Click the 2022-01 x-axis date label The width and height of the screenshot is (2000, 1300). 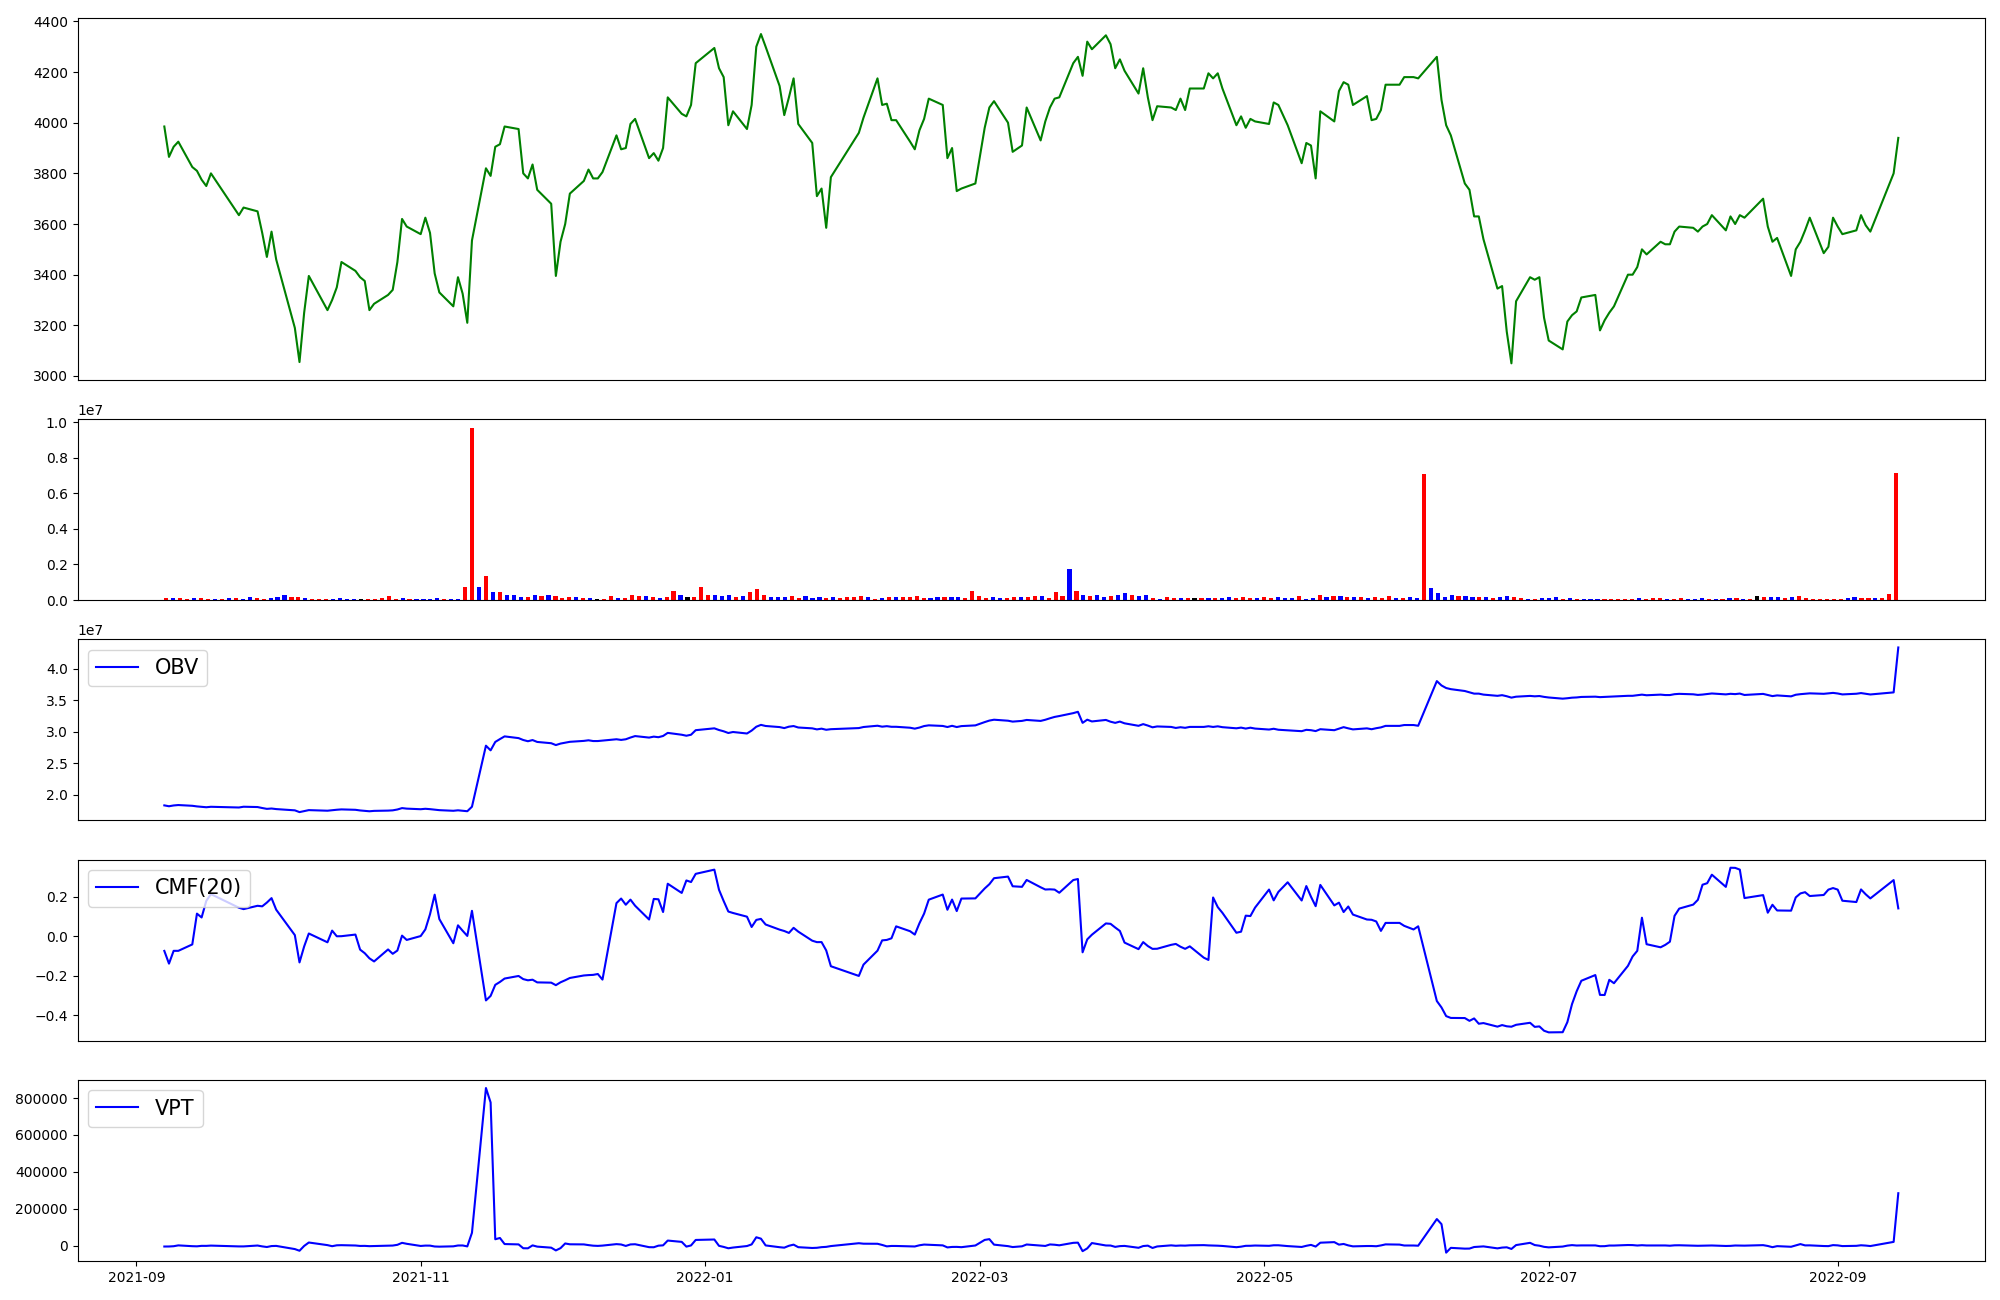click(x=706, y=1277)
